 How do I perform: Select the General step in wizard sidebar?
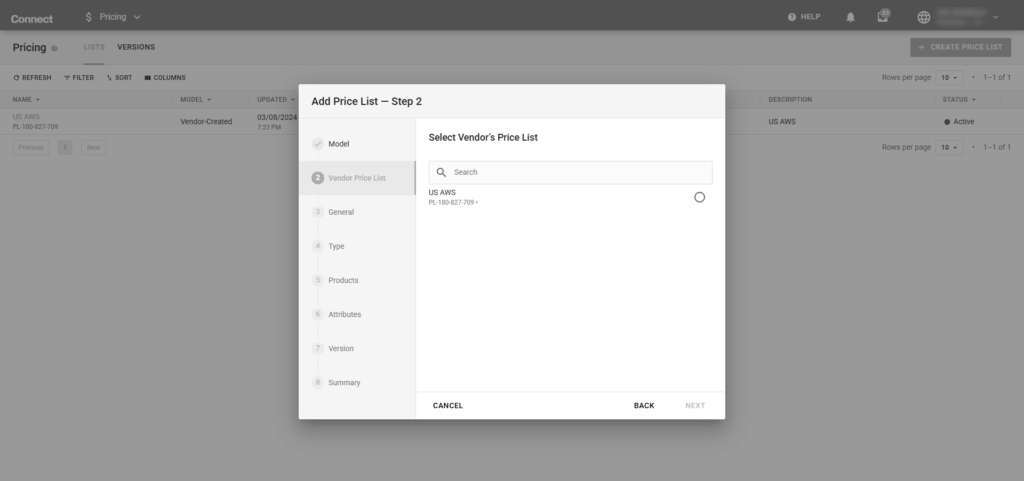click(x=340, y=212)
